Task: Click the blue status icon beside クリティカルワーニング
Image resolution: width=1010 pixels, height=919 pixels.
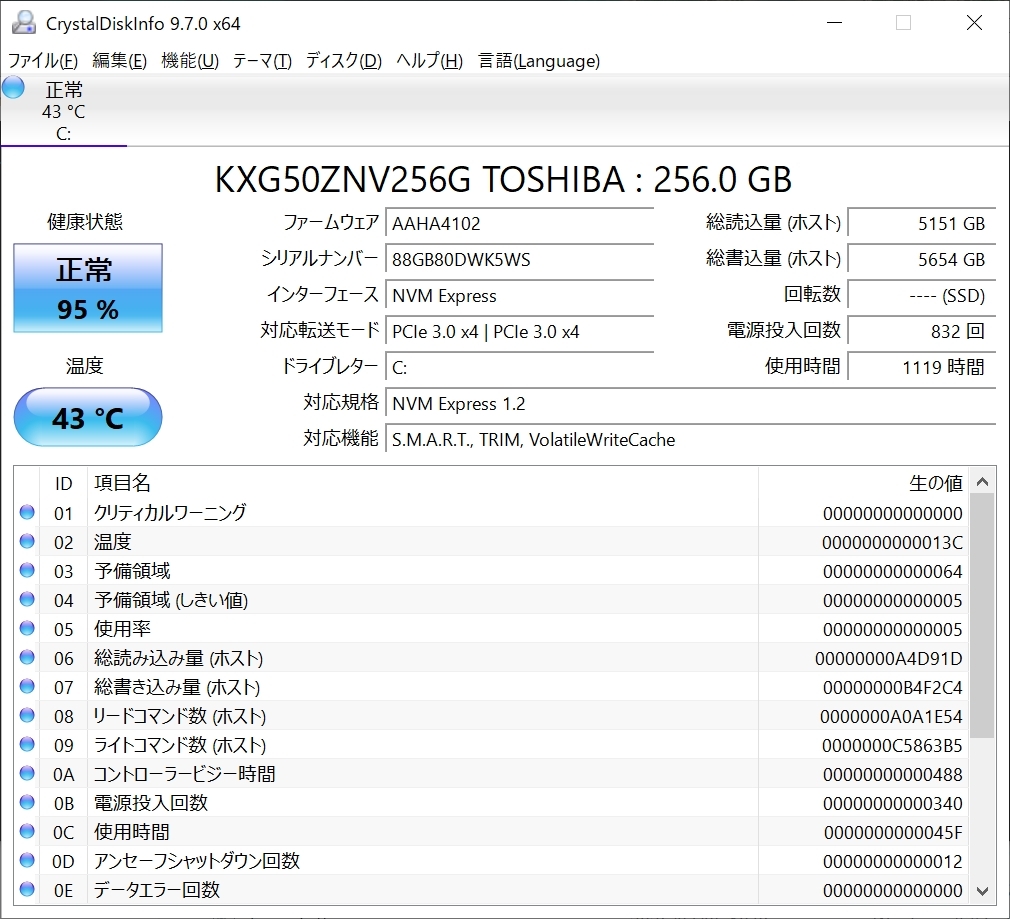Action: pos(28,512)
